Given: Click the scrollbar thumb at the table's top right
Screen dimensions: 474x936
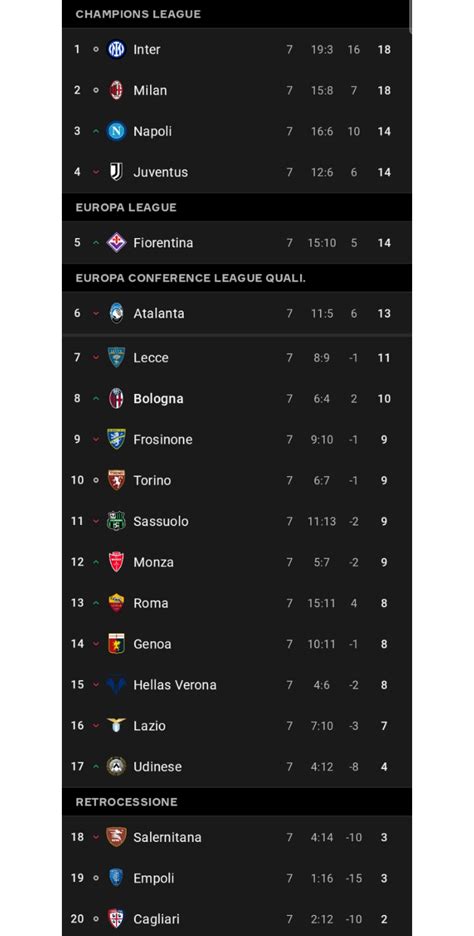Looking at the screenshot, I should pyautogui.click(x=410, y=16).
